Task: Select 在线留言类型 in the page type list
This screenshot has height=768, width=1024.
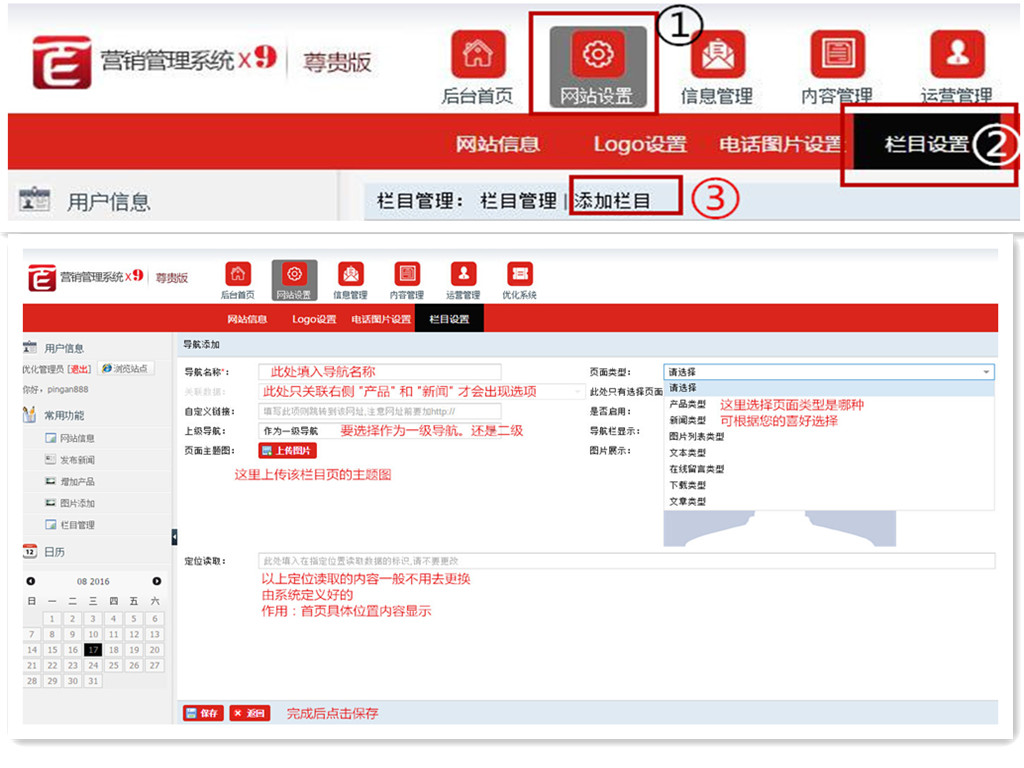Action: pyautogui.click(x=696, y=469)
